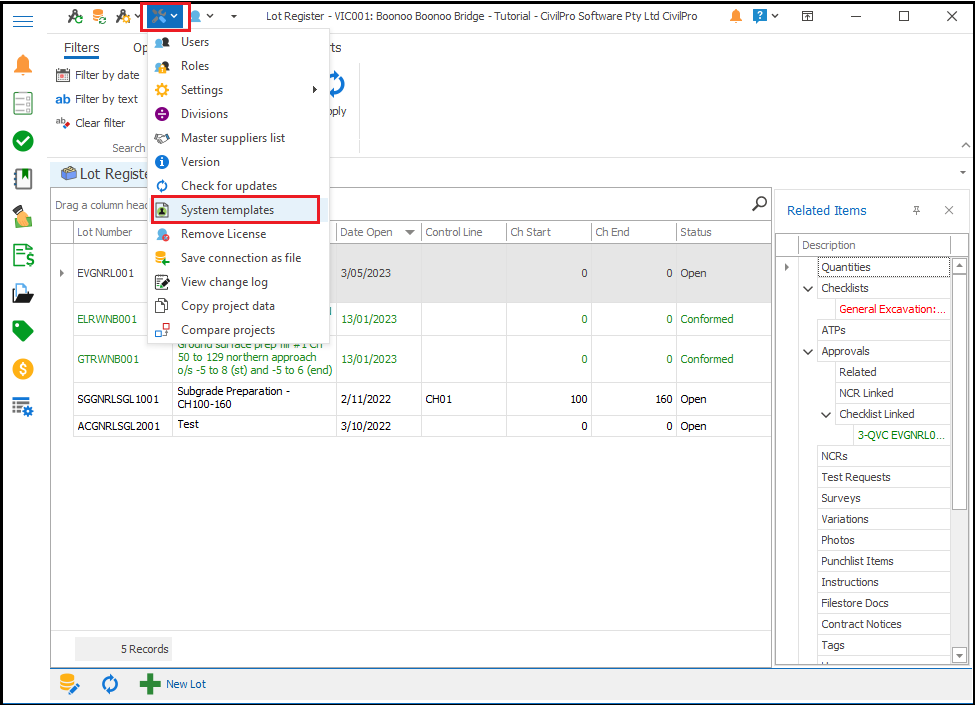Click the green checkmark icon in sidebar

pyautogui.click(x=23, y=141)
